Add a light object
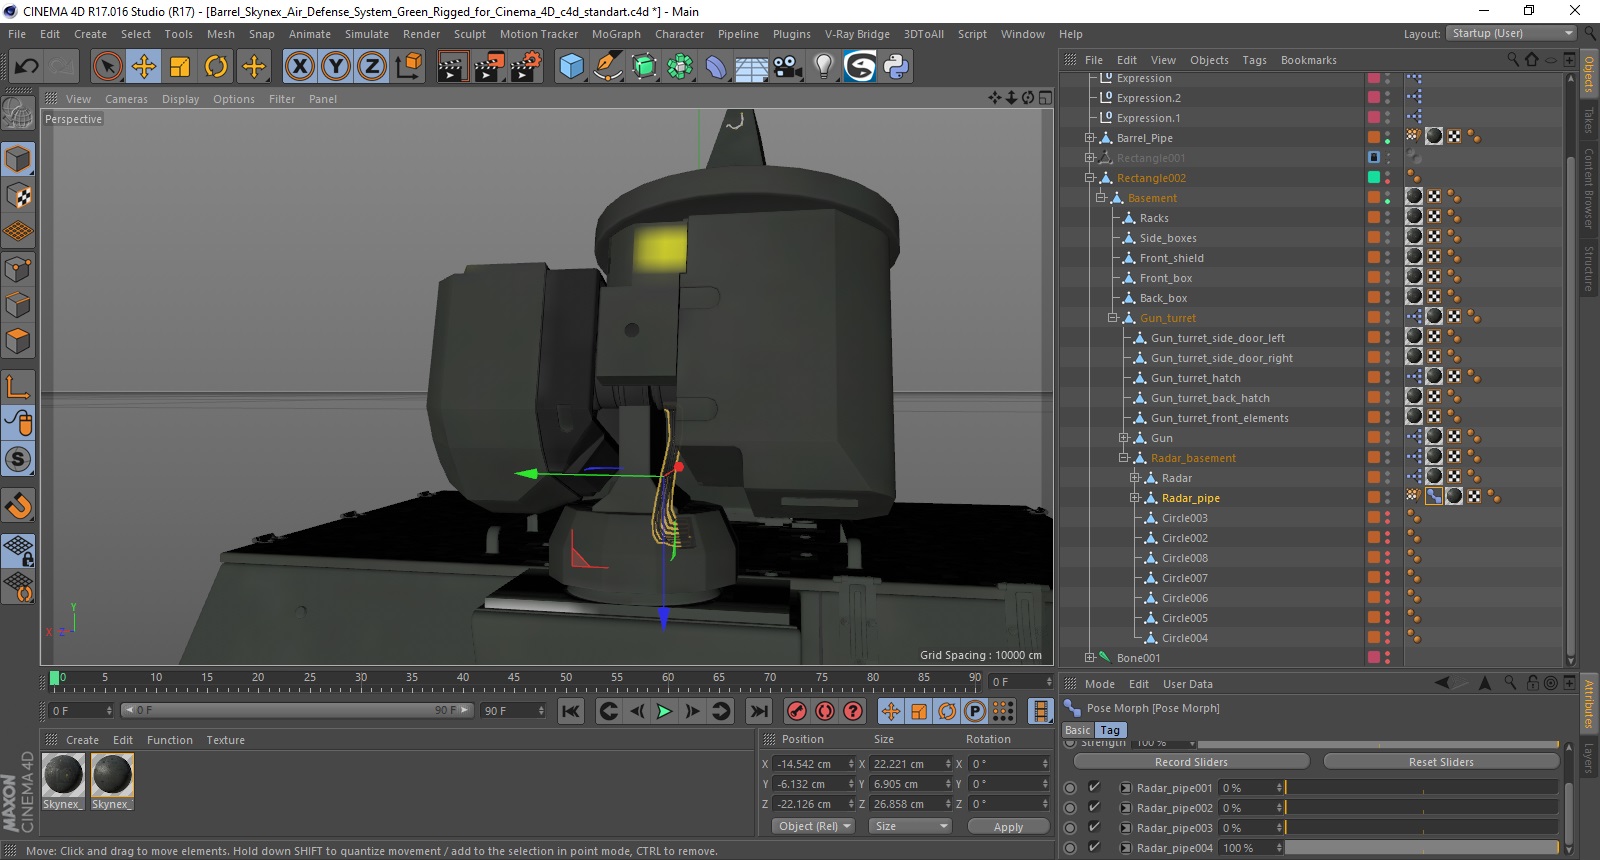 824,67
